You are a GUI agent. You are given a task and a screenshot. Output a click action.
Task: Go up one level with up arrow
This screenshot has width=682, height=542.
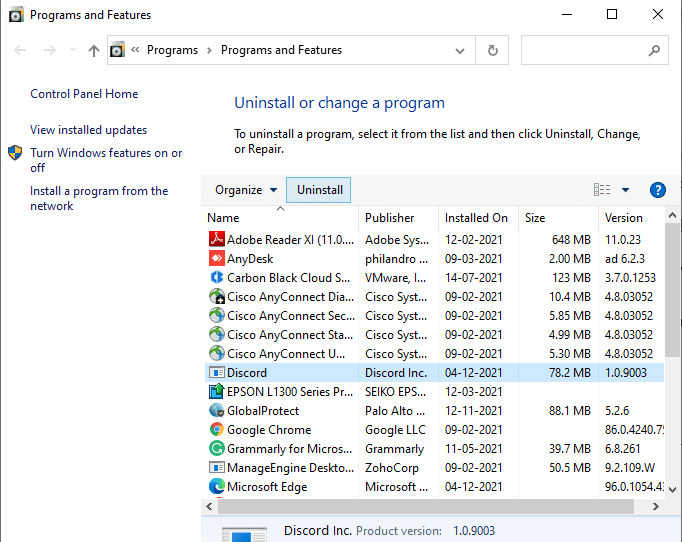tap(94, 50)
